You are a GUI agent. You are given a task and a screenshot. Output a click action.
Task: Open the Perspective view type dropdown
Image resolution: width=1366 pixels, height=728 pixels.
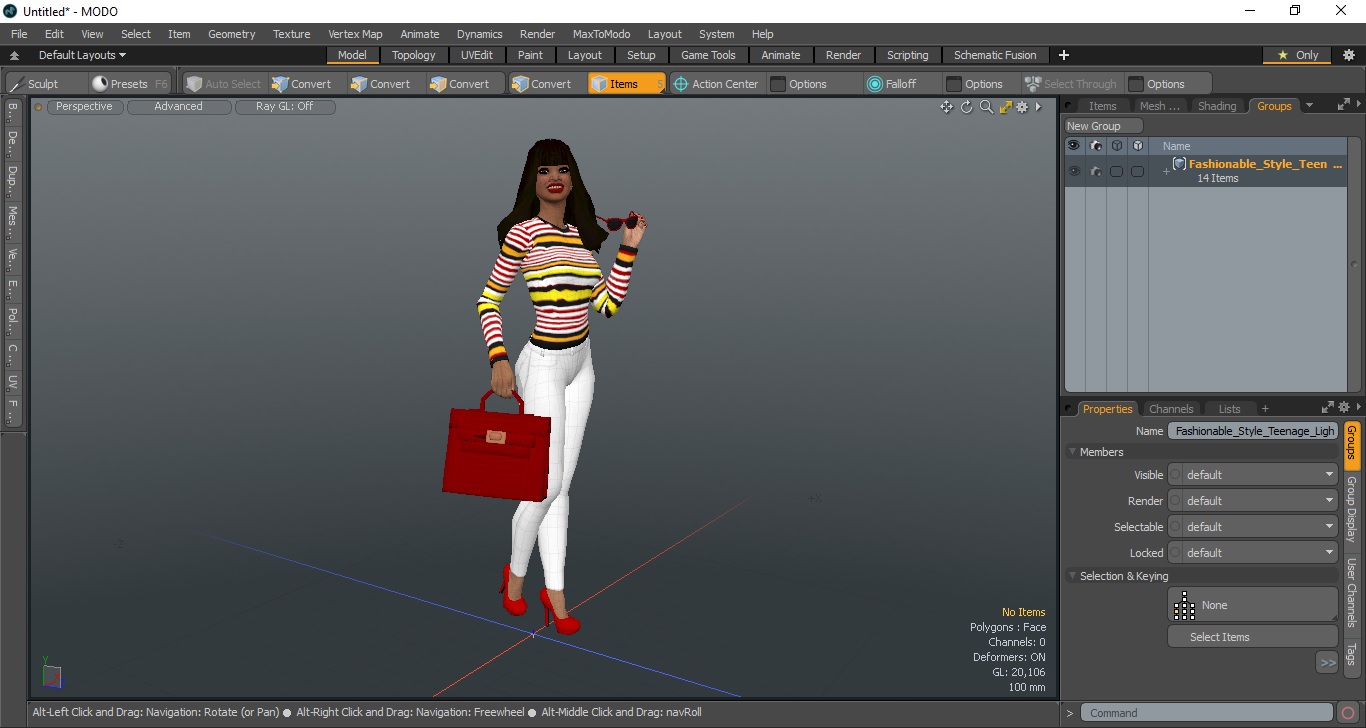85,106
